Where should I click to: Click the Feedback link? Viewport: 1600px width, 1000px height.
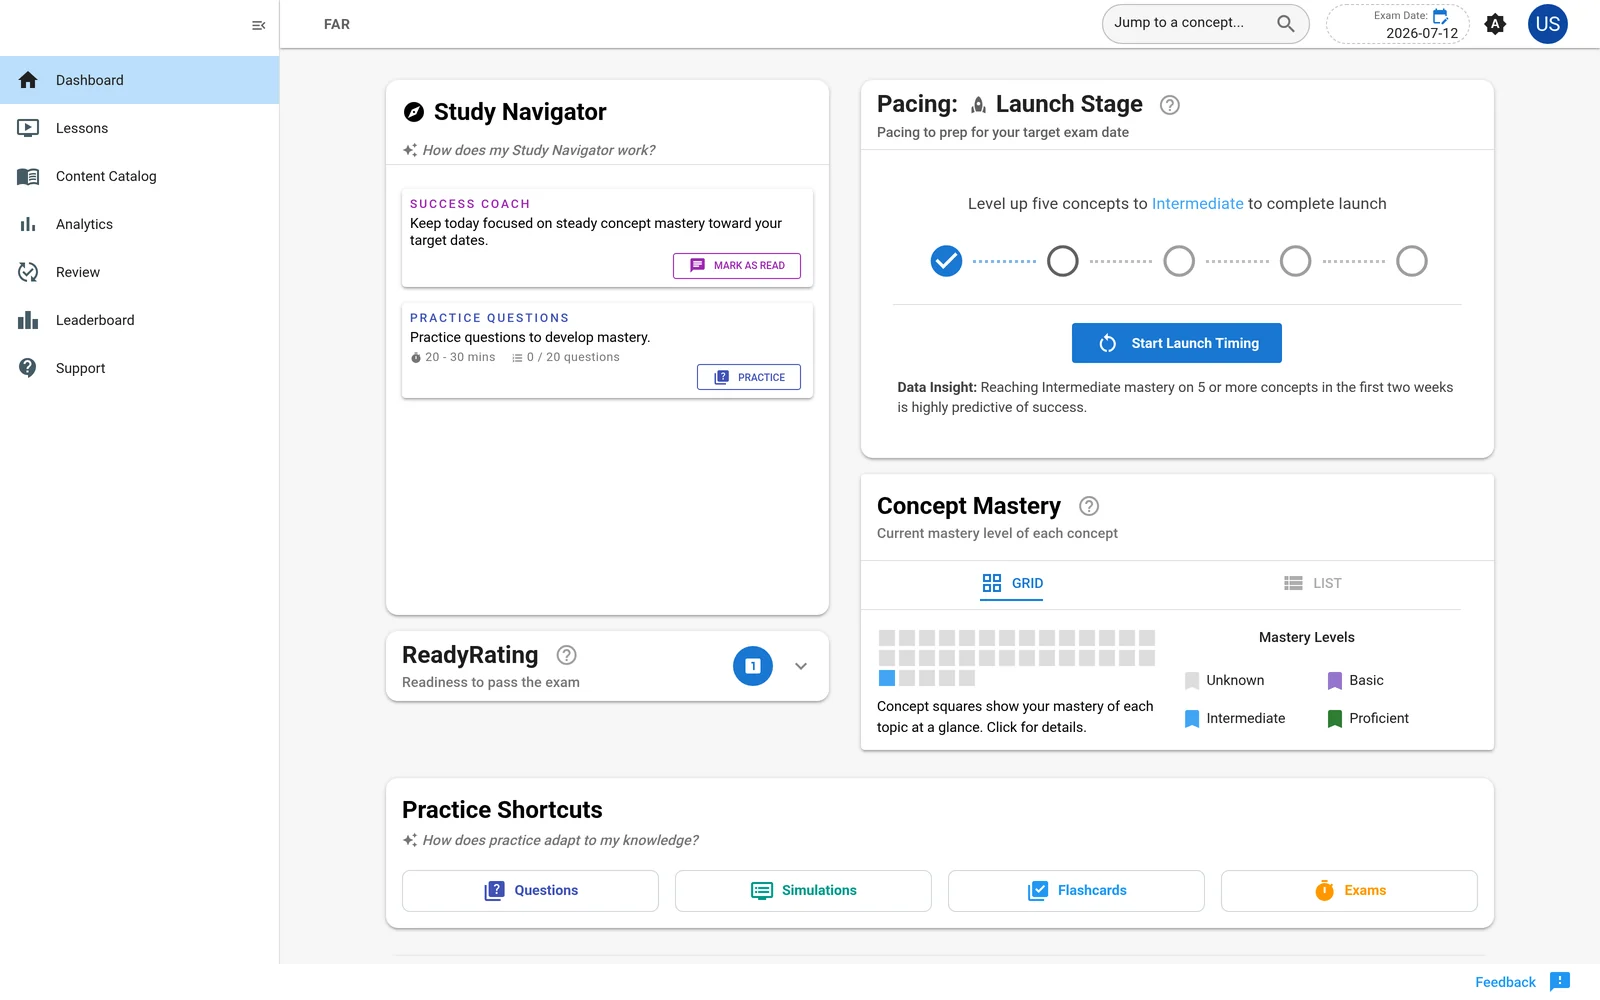point(1505,982)
